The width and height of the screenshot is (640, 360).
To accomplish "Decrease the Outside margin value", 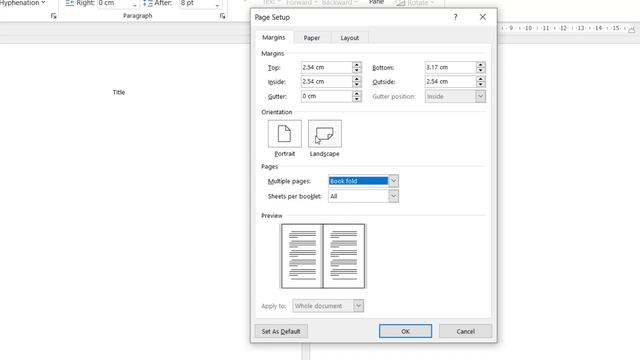I will point(480,84).
